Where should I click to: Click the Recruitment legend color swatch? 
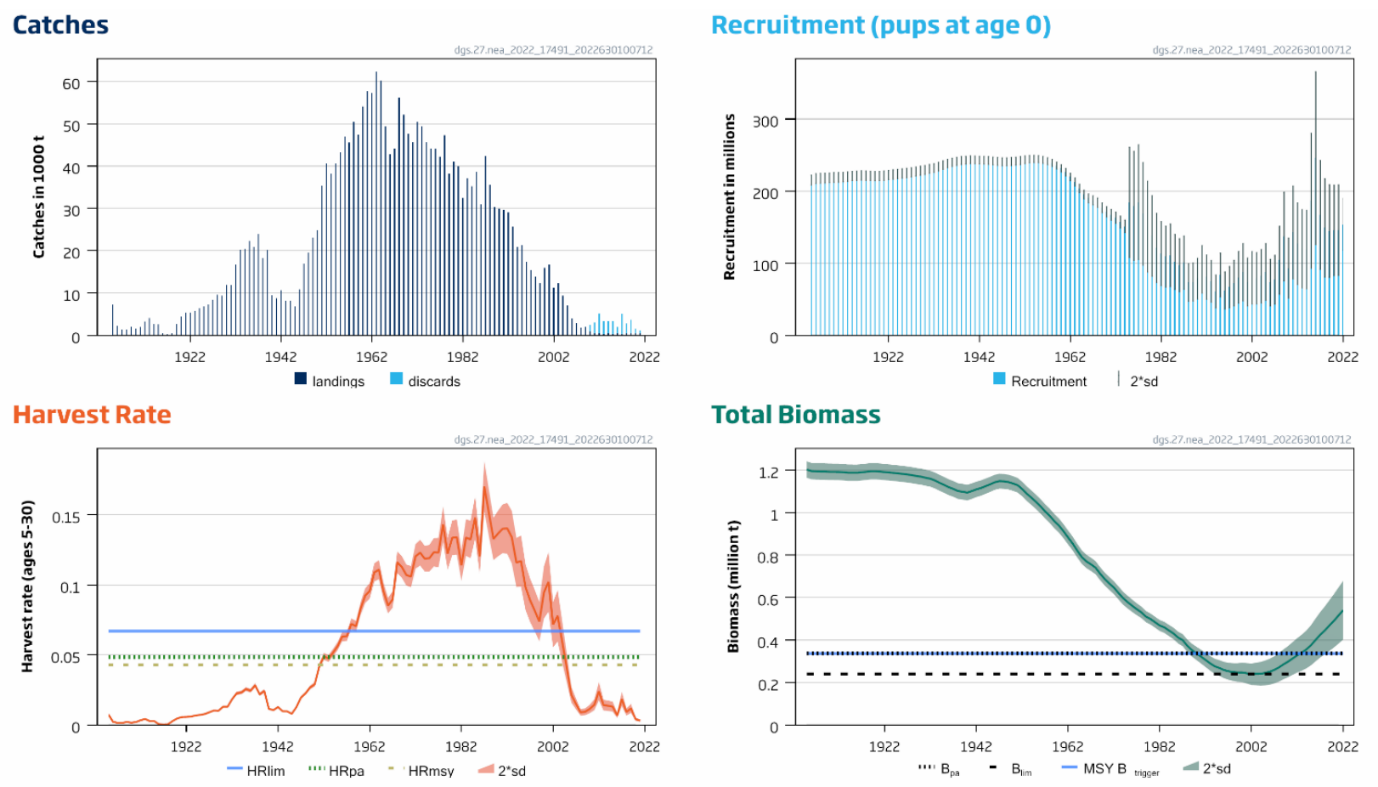tap(999, 380)
